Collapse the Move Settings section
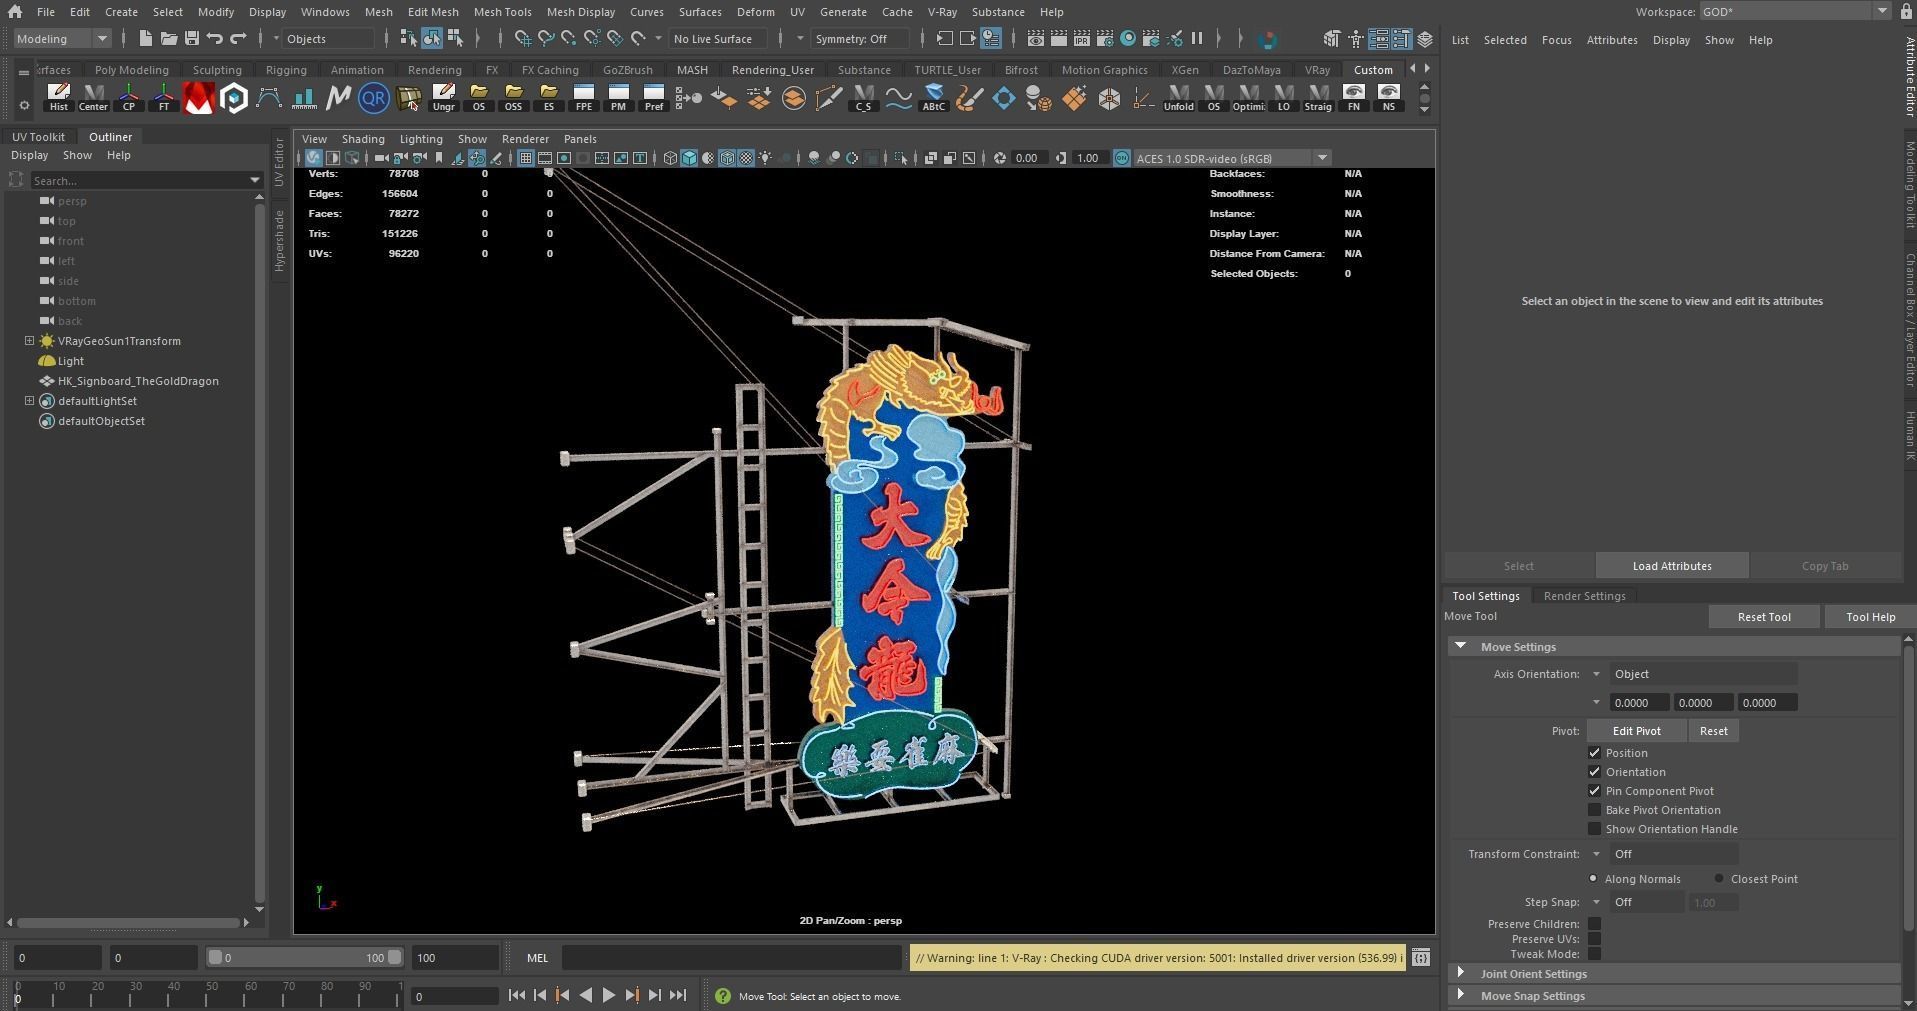The width and height of the screenshot is (1917, 1011). 1460,647
